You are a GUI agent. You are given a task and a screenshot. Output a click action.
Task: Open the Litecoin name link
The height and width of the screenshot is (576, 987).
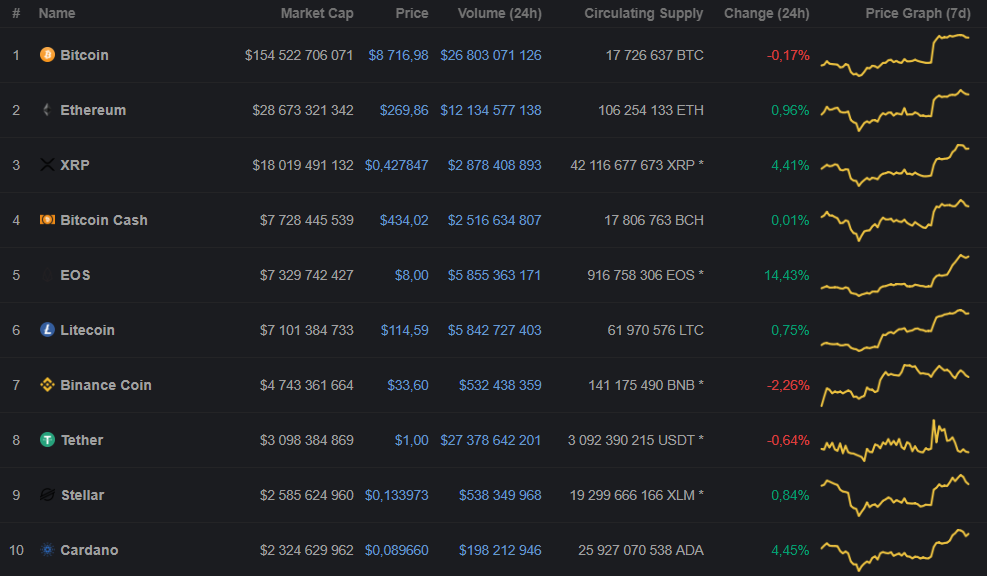pyautogui.click(x=87, y=330)
